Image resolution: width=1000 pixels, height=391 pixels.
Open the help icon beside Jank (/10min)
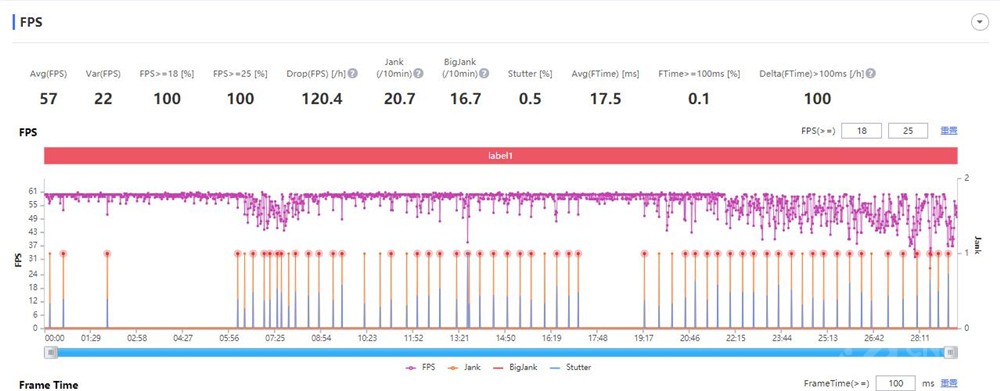point(418,73)
